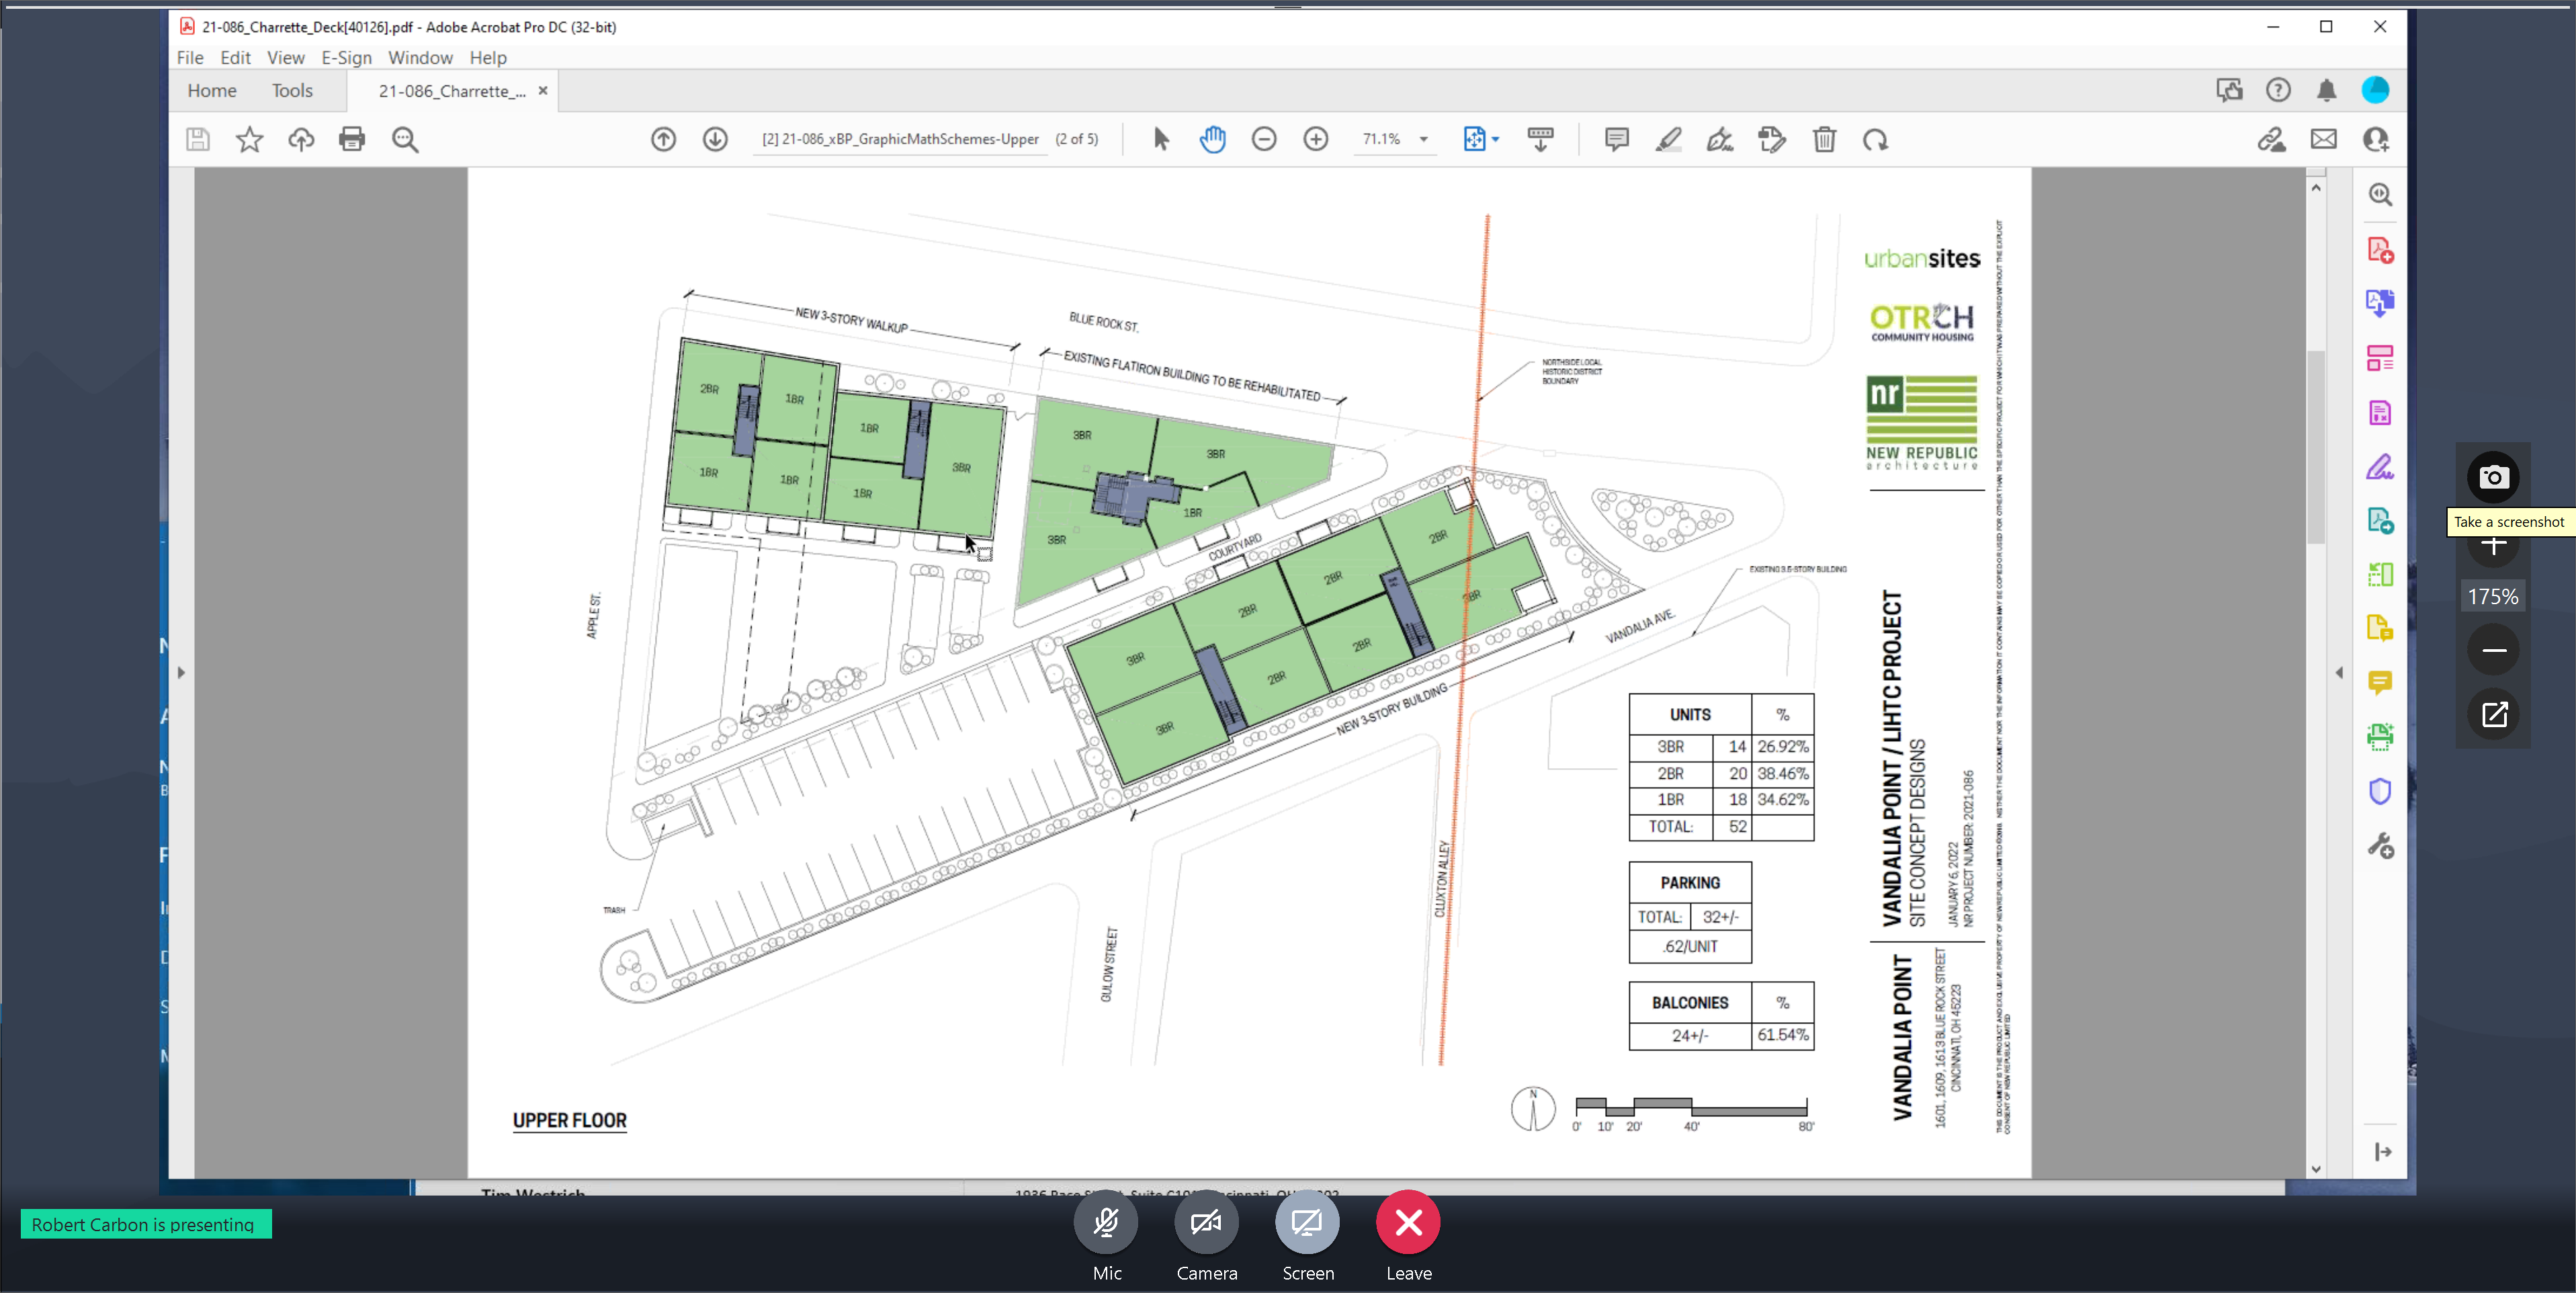The width and height of the screenshot is (2576, 1293).
Task: Take a screenshot with the camera button
Action: click(x=2493, y=477)
